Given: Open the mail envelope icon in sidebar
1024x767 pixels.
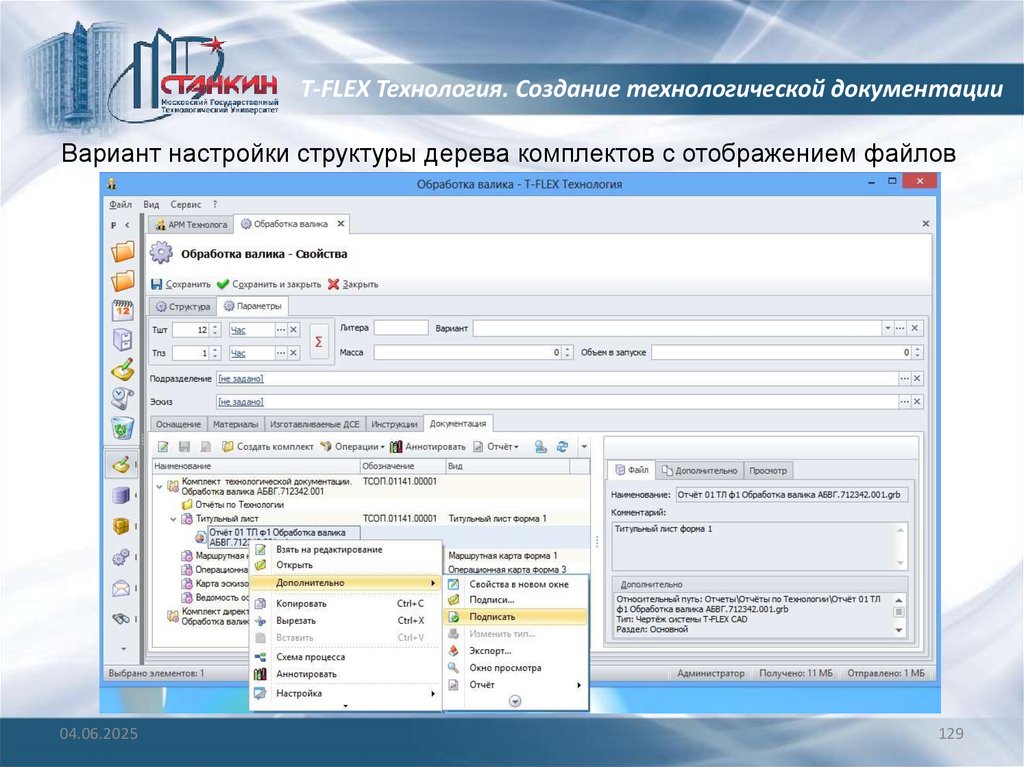Looking at the screenshot, I should click(121, 589).
